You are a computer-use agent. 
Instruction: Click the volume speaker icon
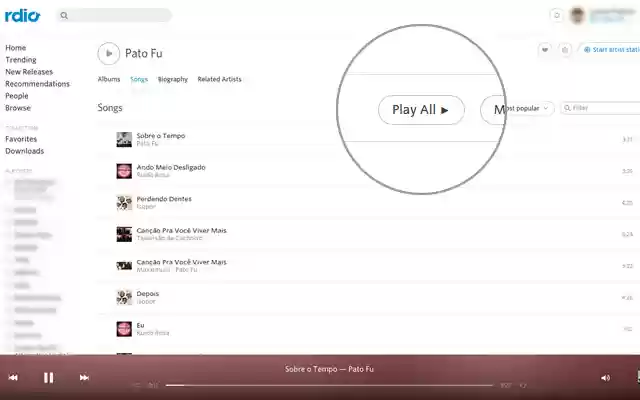point(605,378)
